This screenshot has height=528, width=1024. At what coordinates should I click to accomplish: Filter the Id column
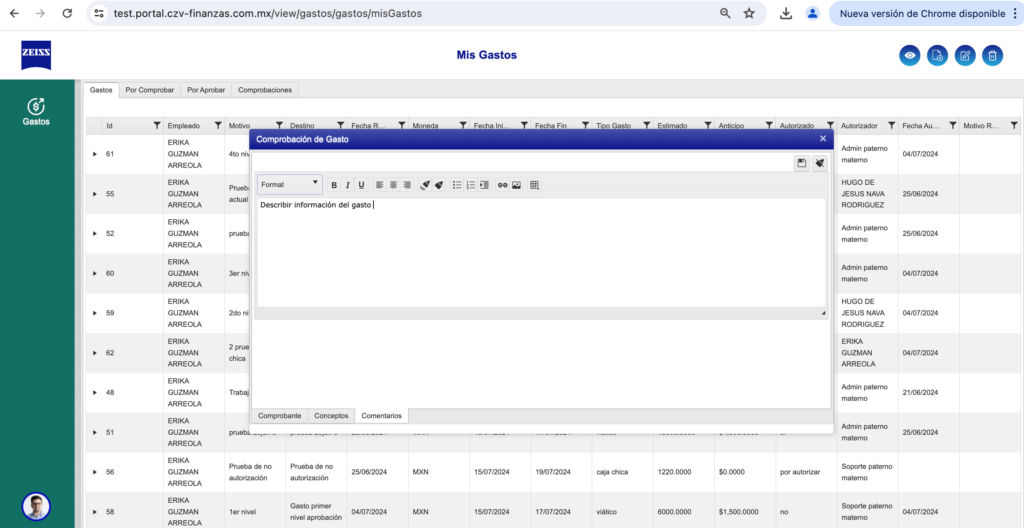[156, 125]
